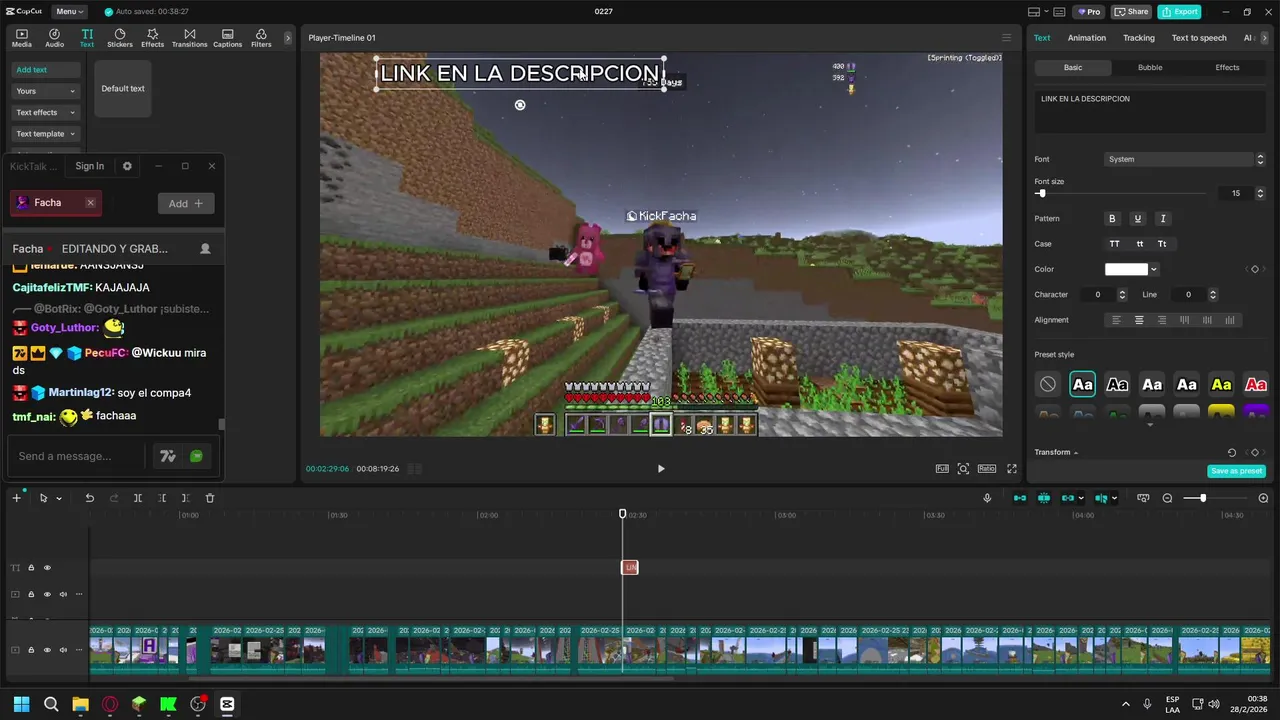Click the Font size slider
The image size is (1280, 720).
(x=1120, y=193)
